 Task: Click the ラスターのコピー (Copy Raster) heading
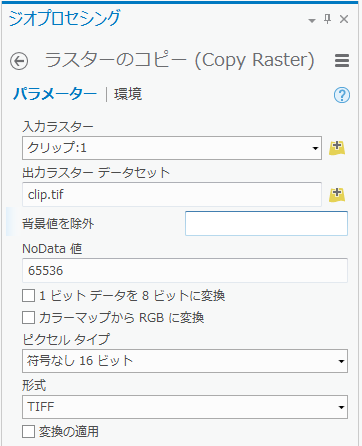click(x=180, y=60)
